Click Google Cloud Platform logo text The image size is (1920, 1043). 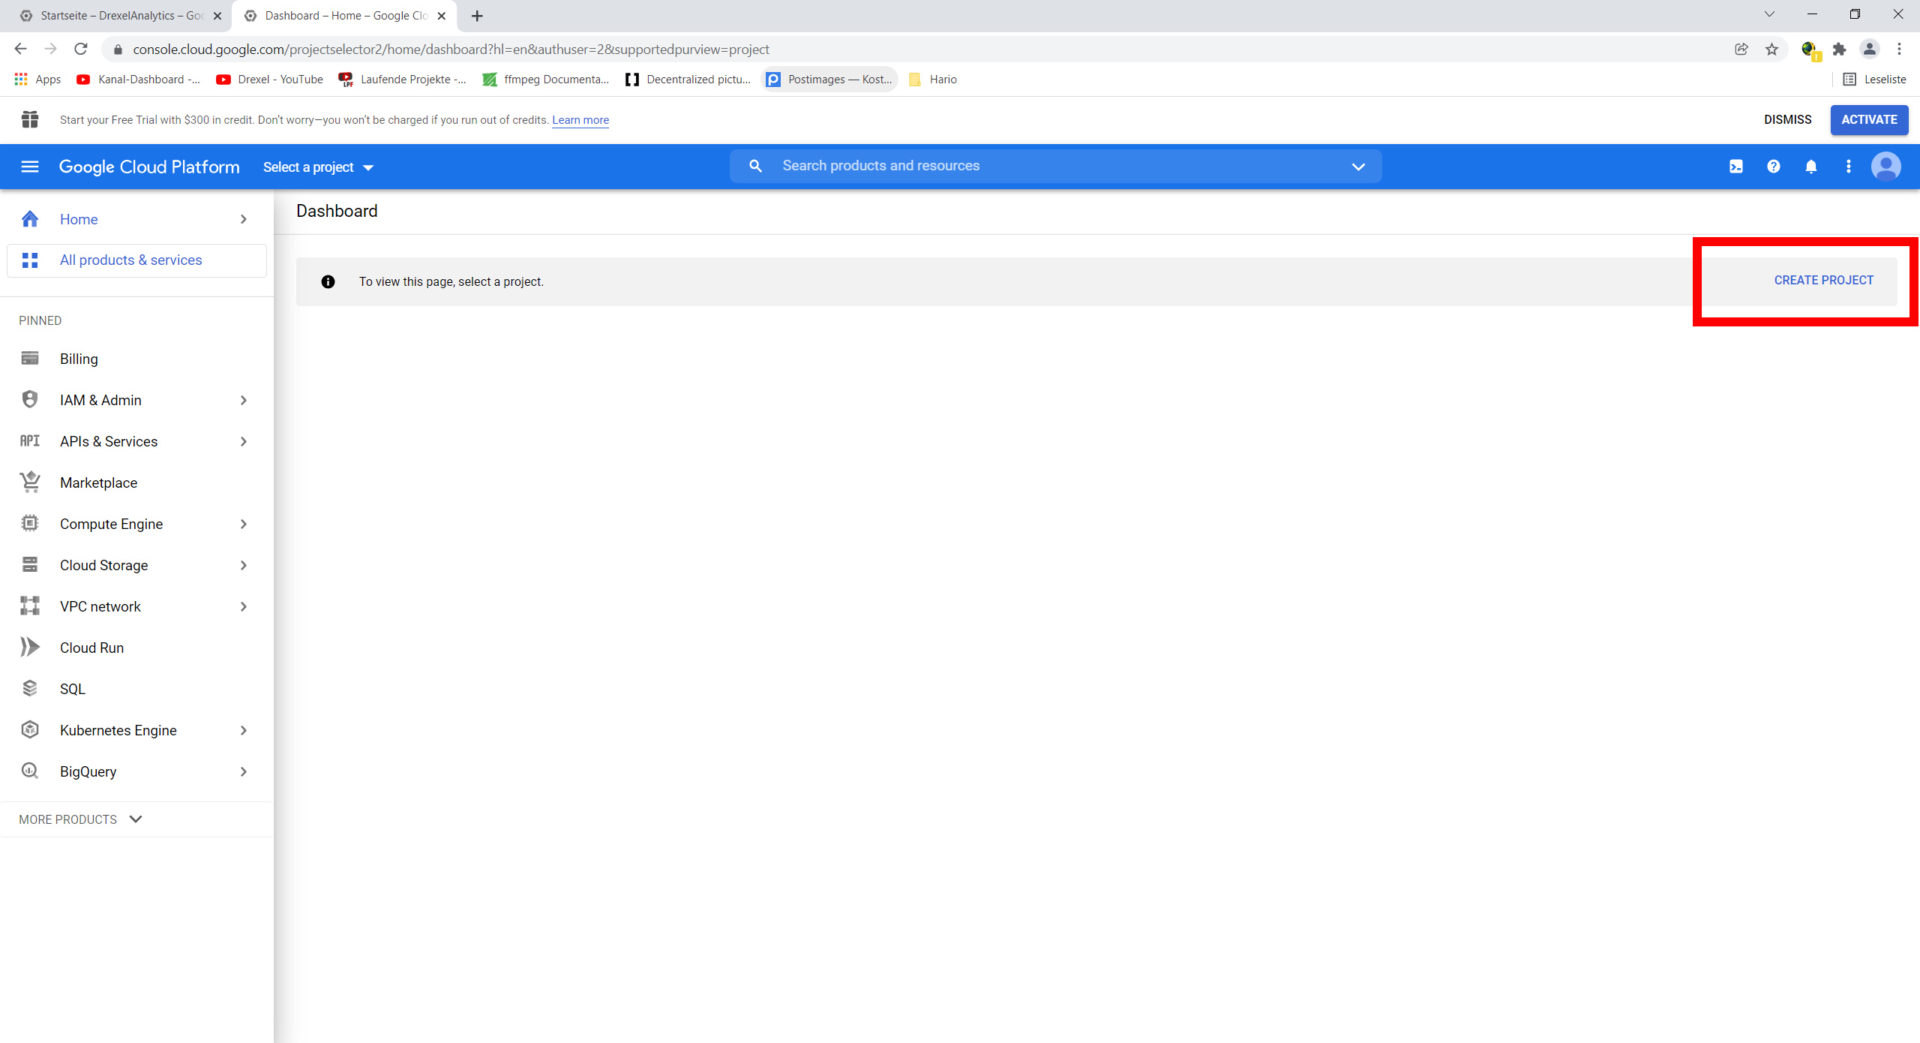[149, 167]
